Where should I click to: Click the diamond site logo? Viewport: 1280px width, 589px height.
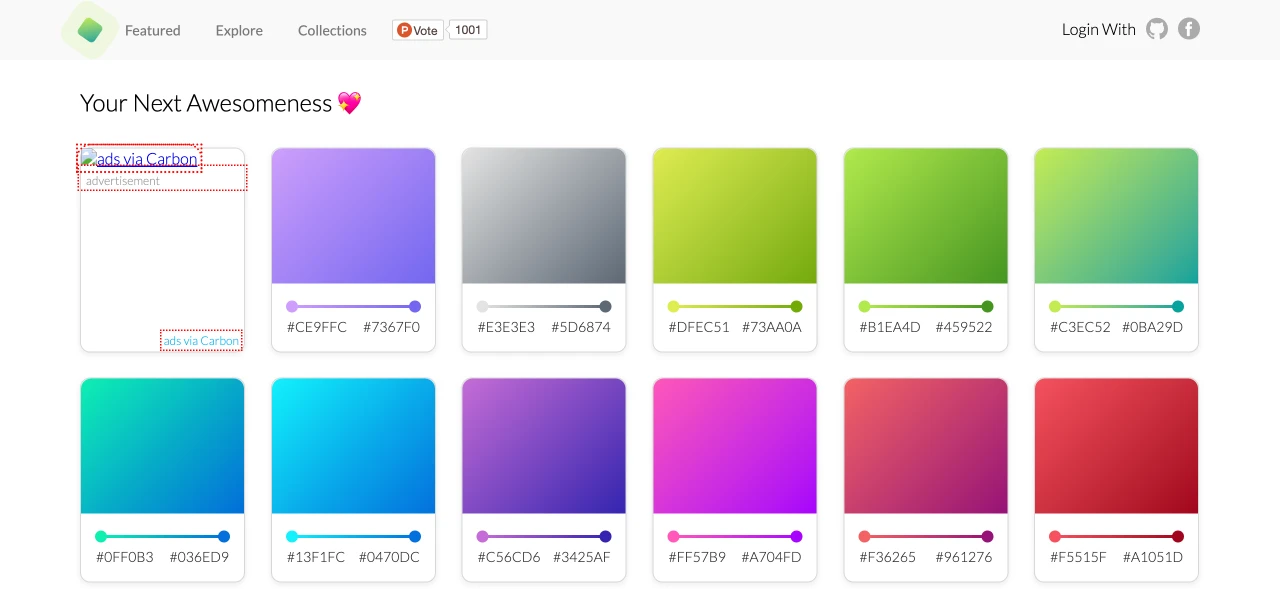[x=89, y=29]
